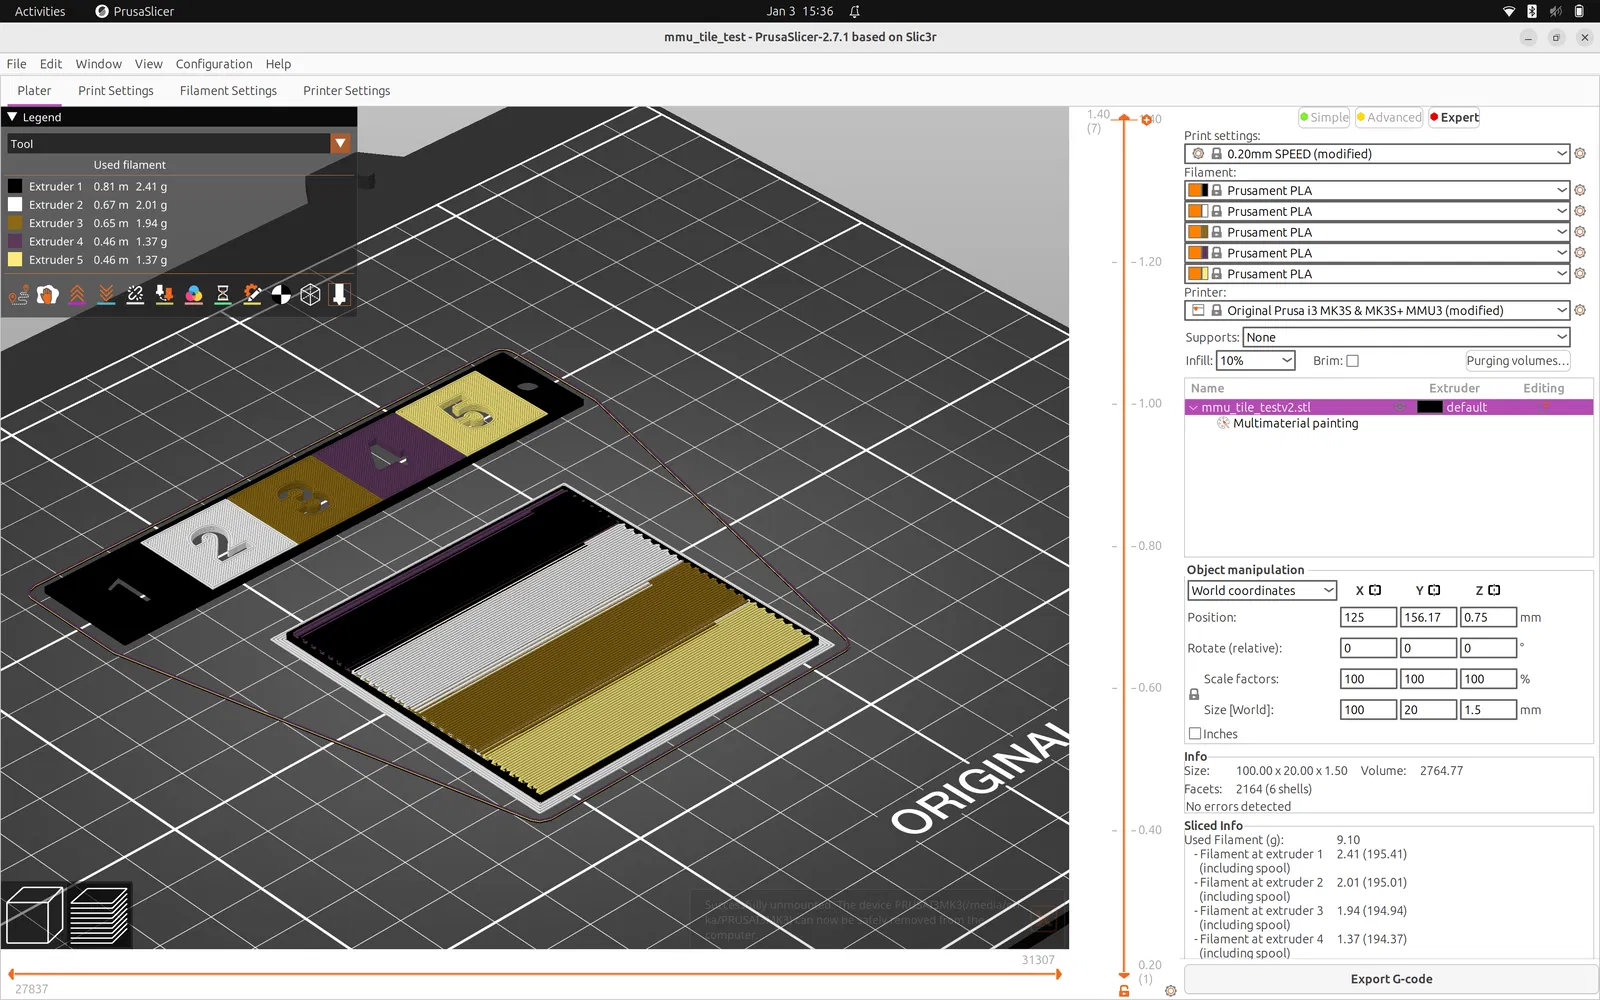The image size is (1600, 1000).
Task: Open the Supports dropdown
Action: (x=1406, y=338)
